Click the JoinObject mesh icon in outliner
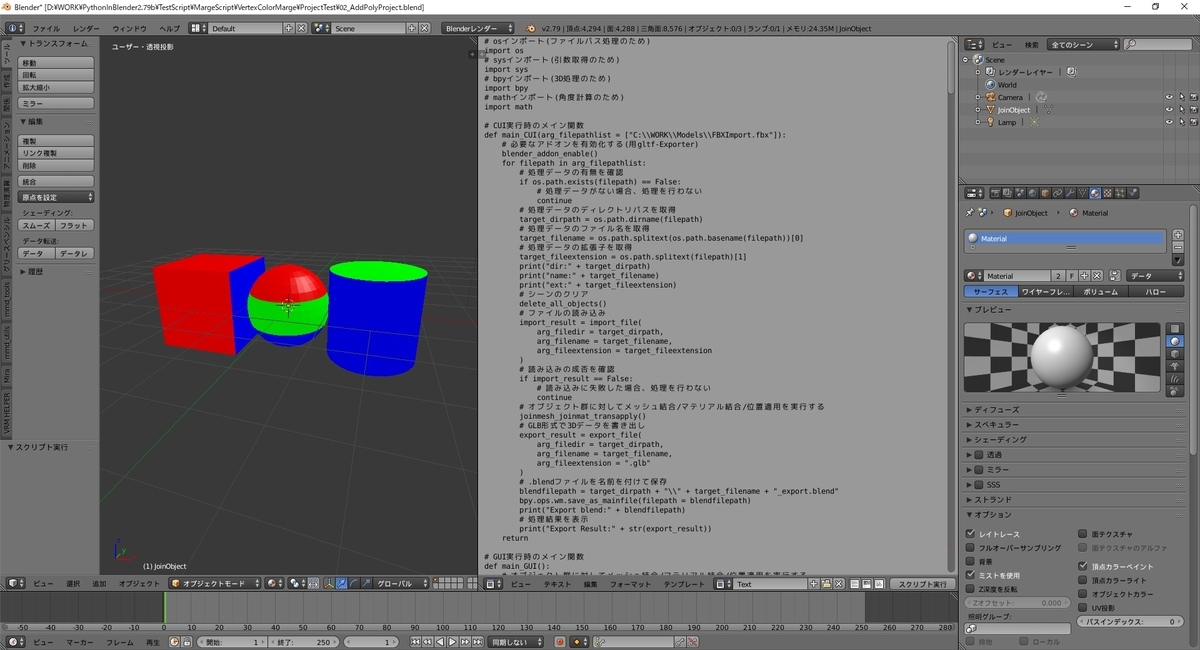The image size is (1200, 650). click(x=990, y=110)
